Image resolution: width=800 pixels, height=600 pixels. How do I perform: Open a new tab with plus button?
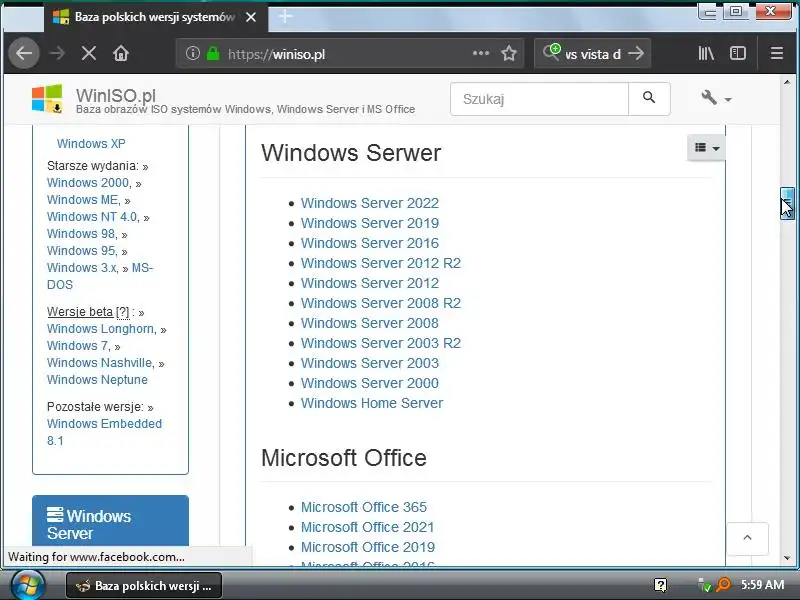285,17
